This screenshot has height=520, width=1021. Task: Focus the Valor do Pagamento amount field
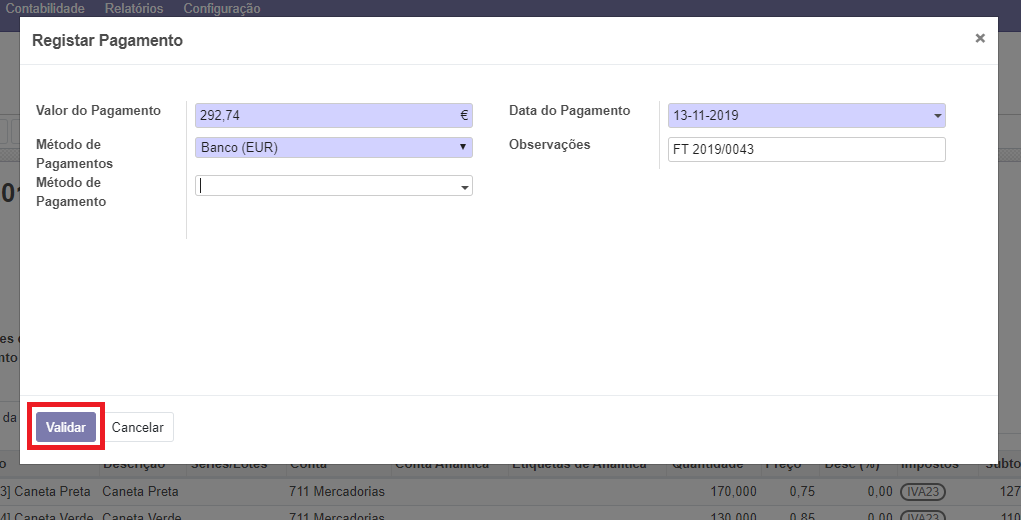(x=325, y=116)
